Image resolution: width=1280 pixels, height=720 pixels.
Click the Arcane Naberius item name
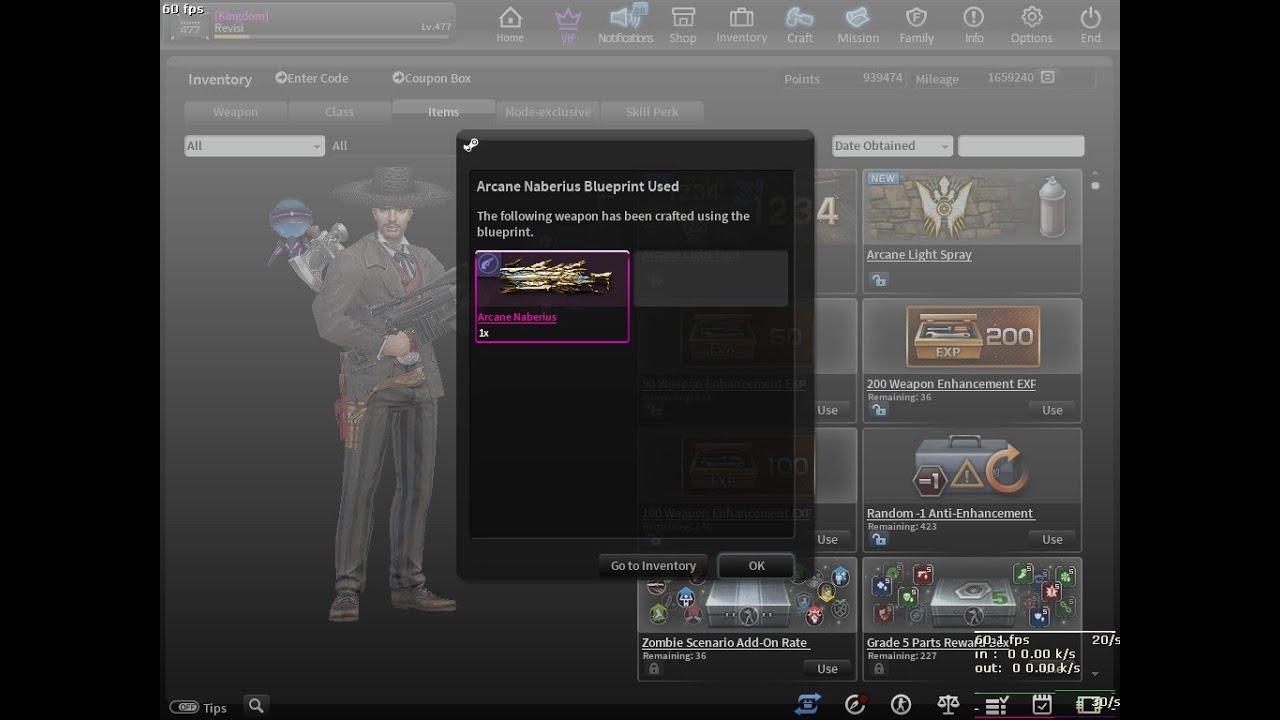[517, 317]
